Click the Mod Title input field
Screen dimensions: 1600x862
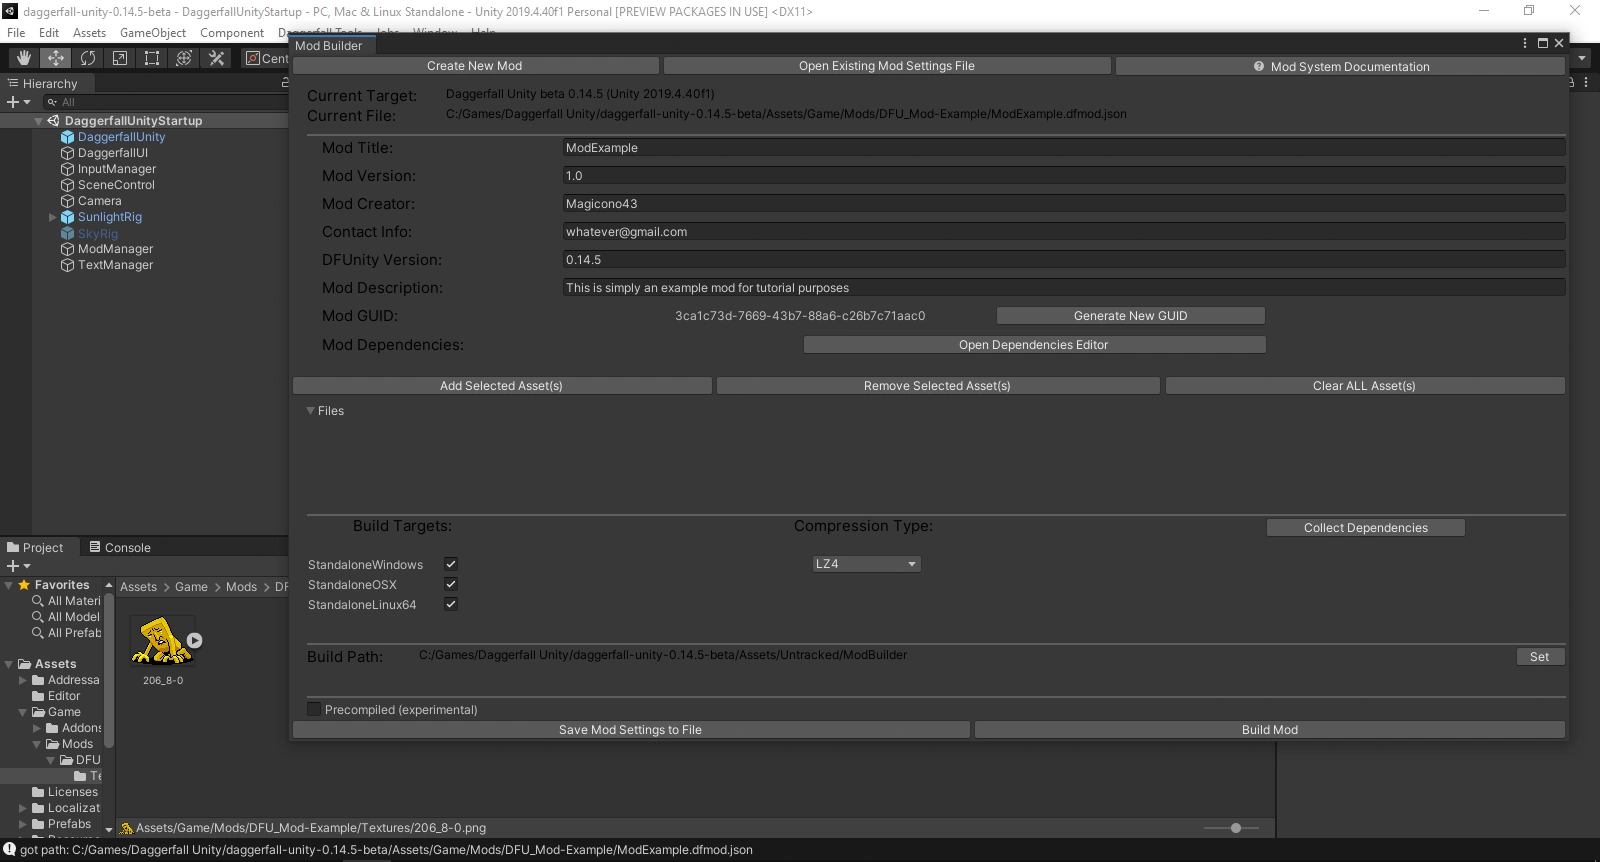click(1064, 148)
